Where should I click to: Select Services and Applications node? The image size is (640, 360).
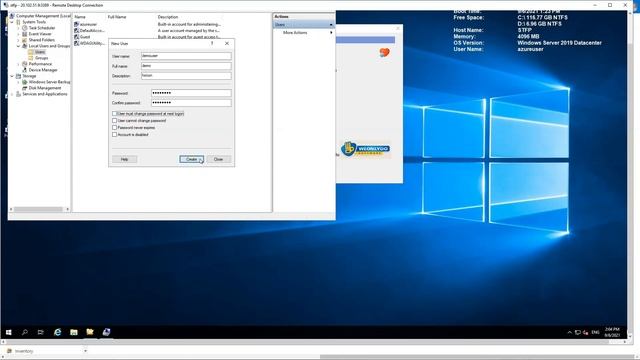click(x=44, y=94)
